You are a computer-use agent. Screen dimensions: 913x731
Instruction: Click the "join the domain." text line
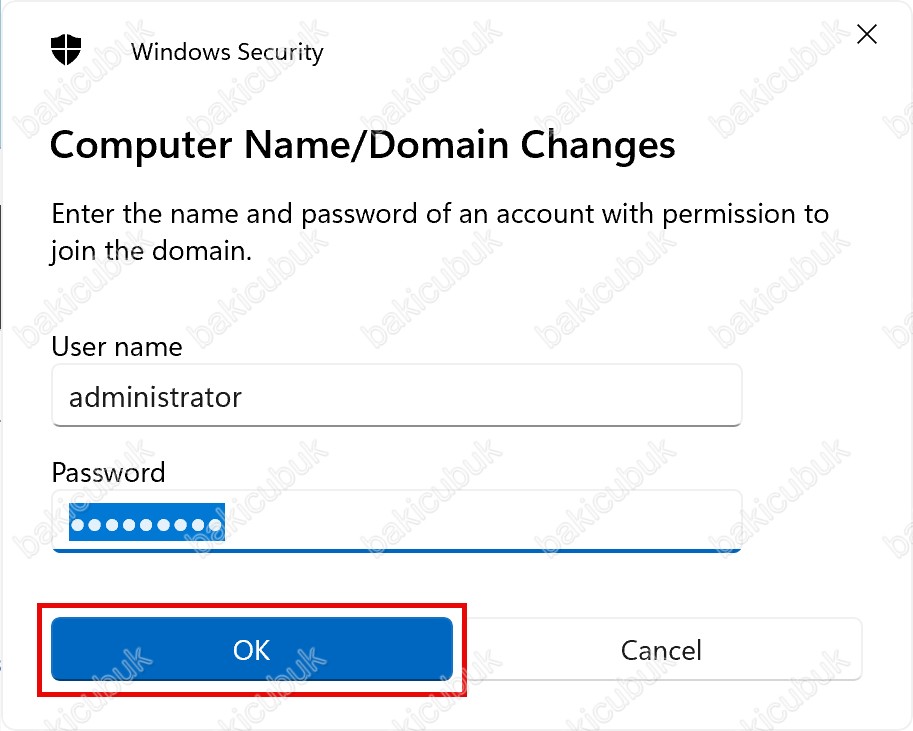pyautogui.click(x=151, y=251)
